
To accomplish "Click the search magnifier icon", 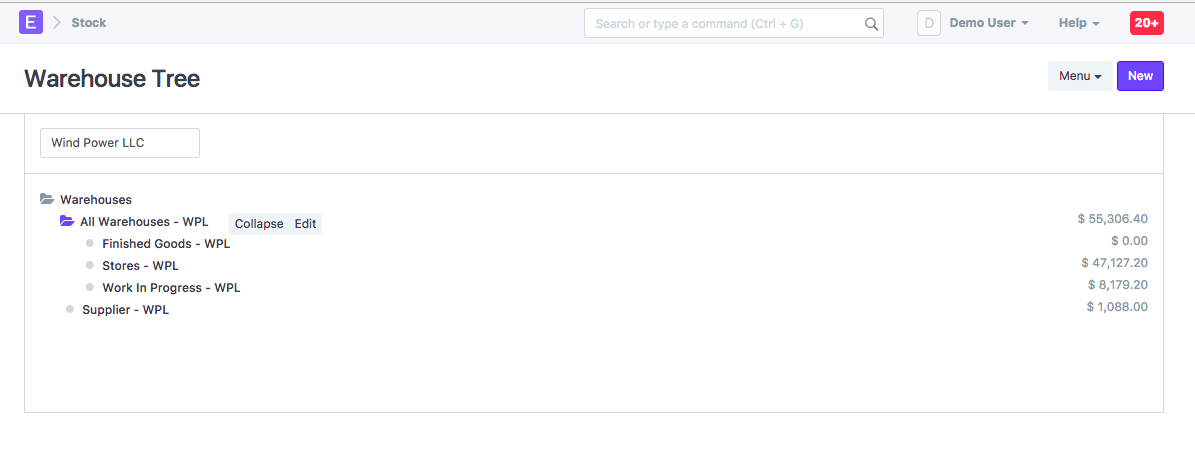I will click(871, 24).
